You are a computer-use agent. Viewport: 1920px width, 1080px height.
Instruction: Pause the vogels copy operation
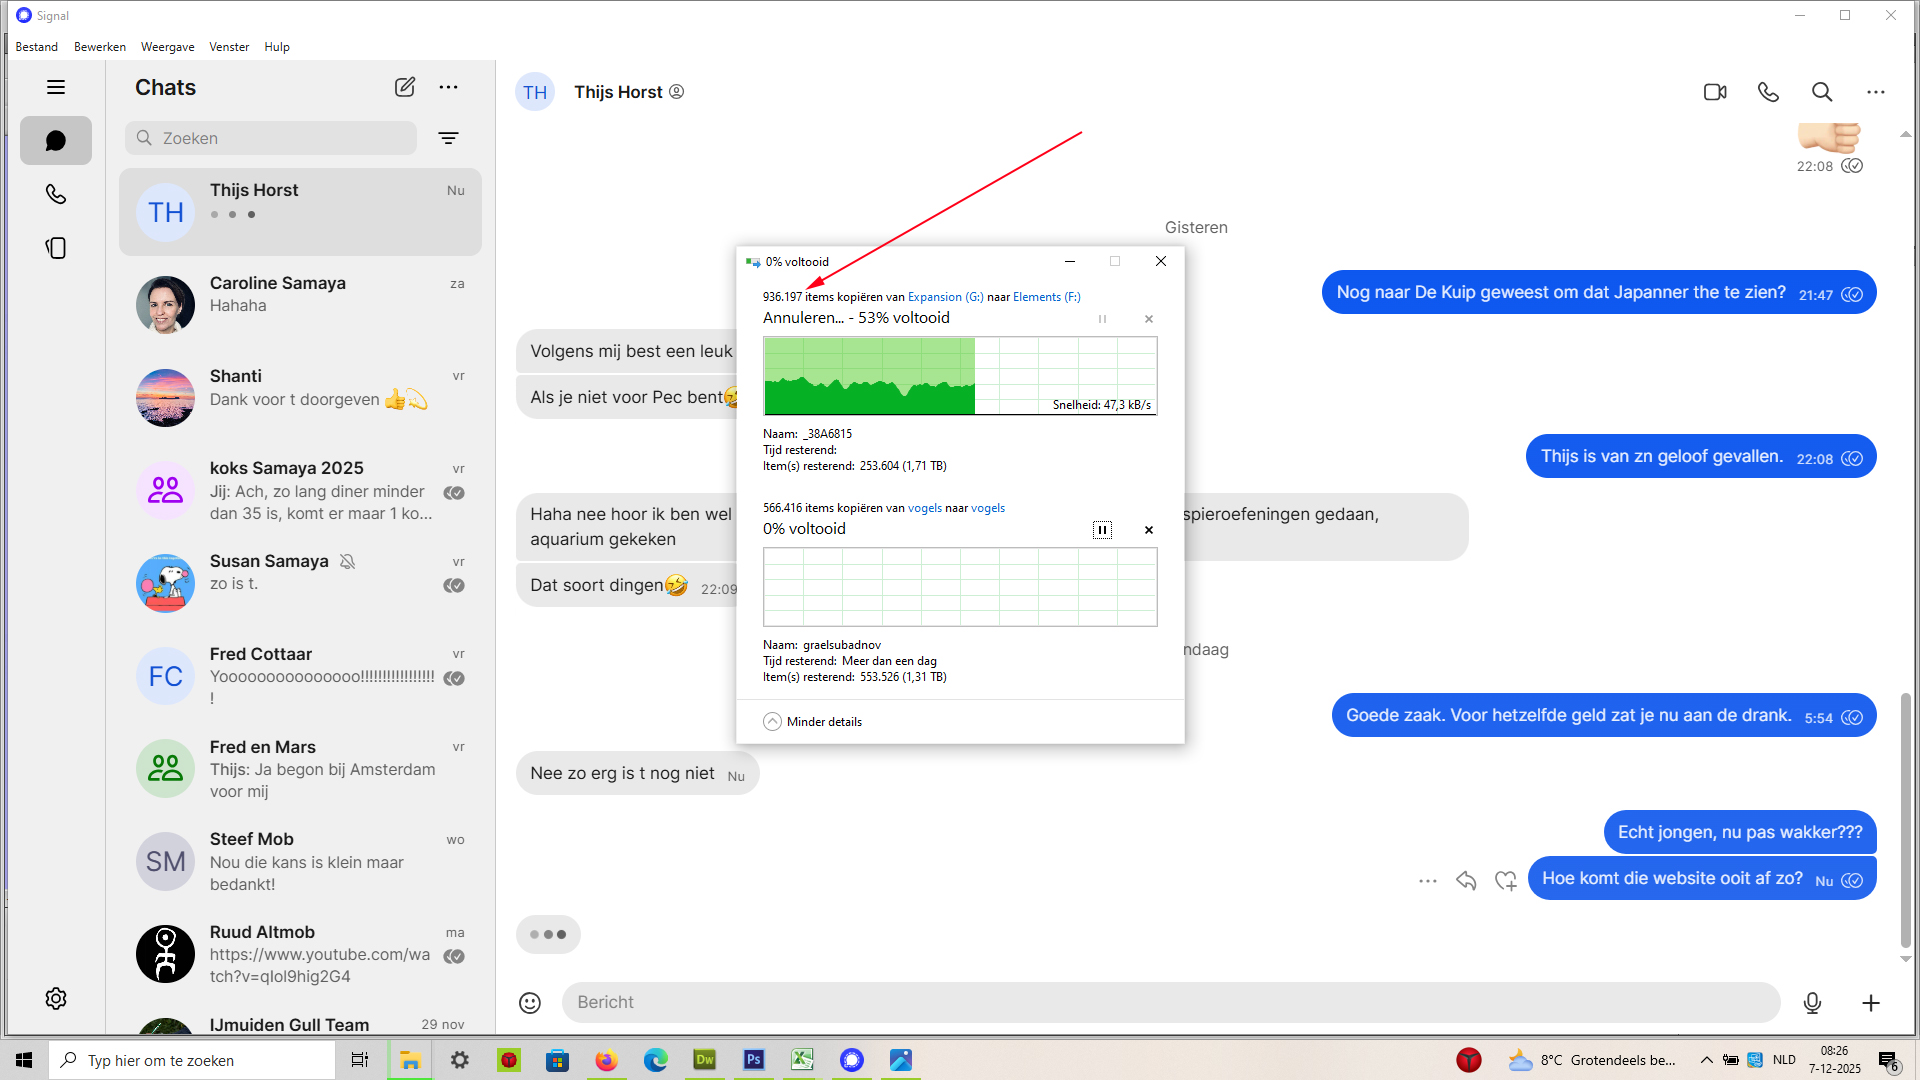point(1102,530)
